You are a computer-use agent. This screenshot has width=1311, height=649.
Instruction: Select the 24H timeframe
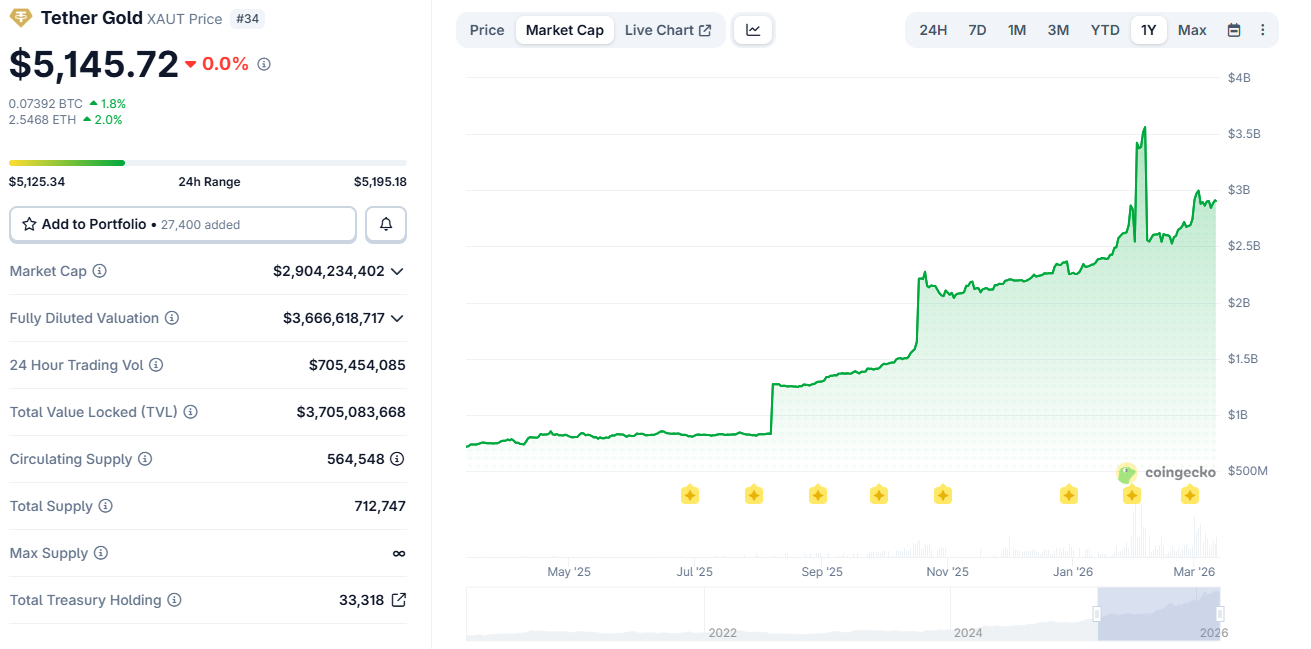coord(933,30)
